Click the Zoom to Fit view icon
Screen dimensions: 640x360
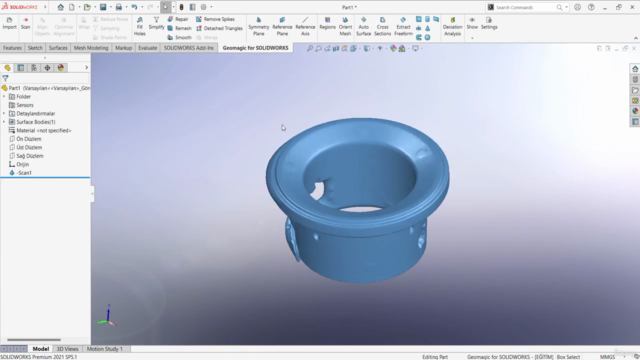(310, 48)
